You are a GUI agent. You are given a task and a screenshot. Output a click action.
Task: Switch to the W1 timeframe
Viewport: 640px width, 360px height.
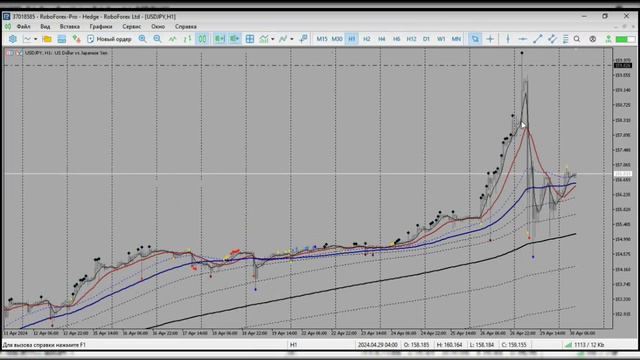[441, 39]
